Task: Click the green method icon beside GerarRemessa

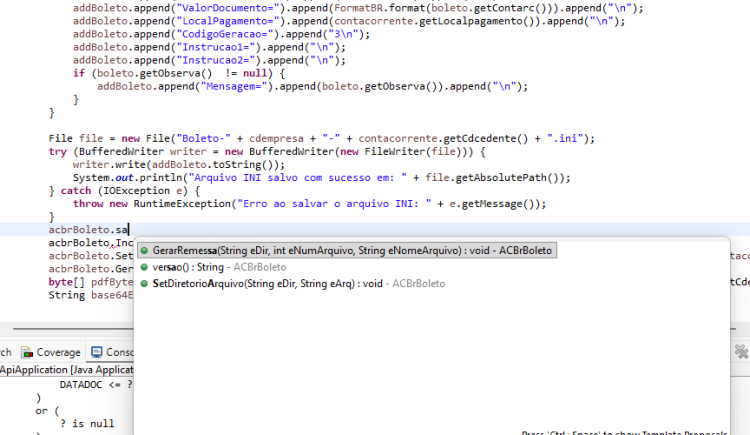Action: (x=144, y=250)
